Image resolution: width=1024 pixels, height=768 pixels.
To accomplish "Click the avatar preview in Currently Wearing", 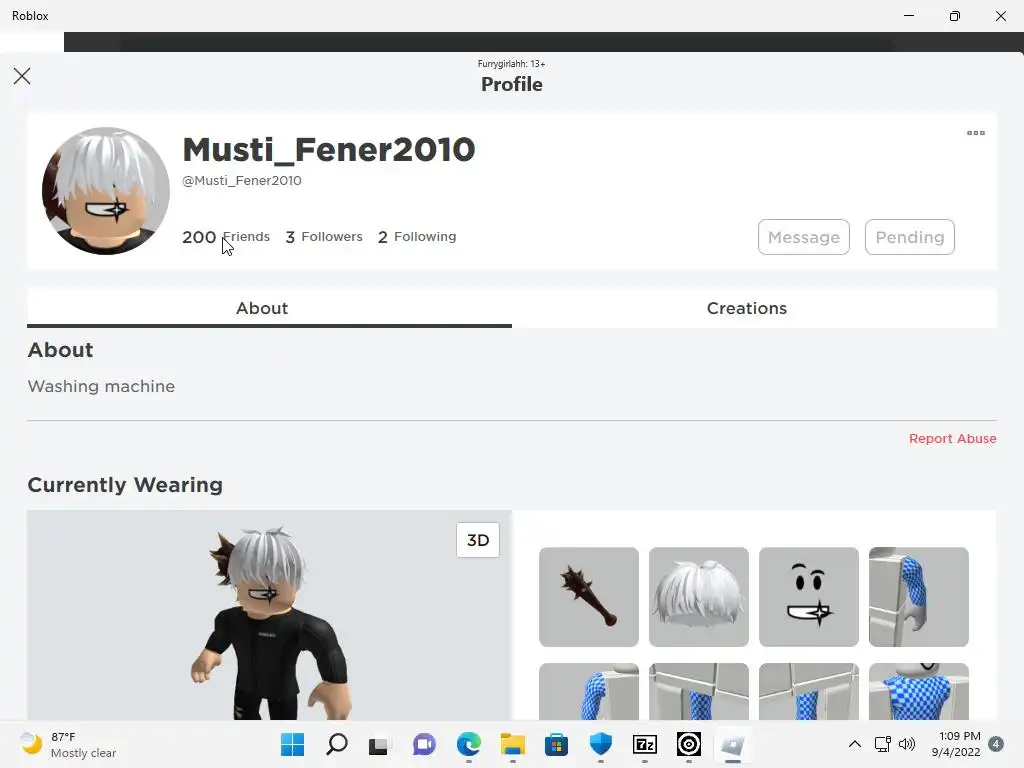I will [269, 615].
